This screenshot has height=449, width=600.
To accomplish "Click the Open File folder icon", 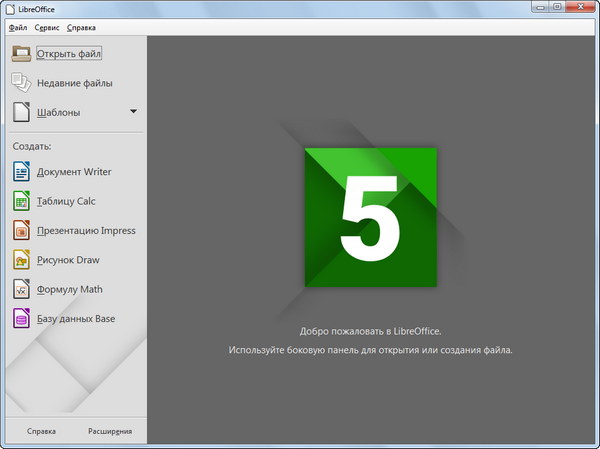I will pyautogui.click(x=22, y=53).
